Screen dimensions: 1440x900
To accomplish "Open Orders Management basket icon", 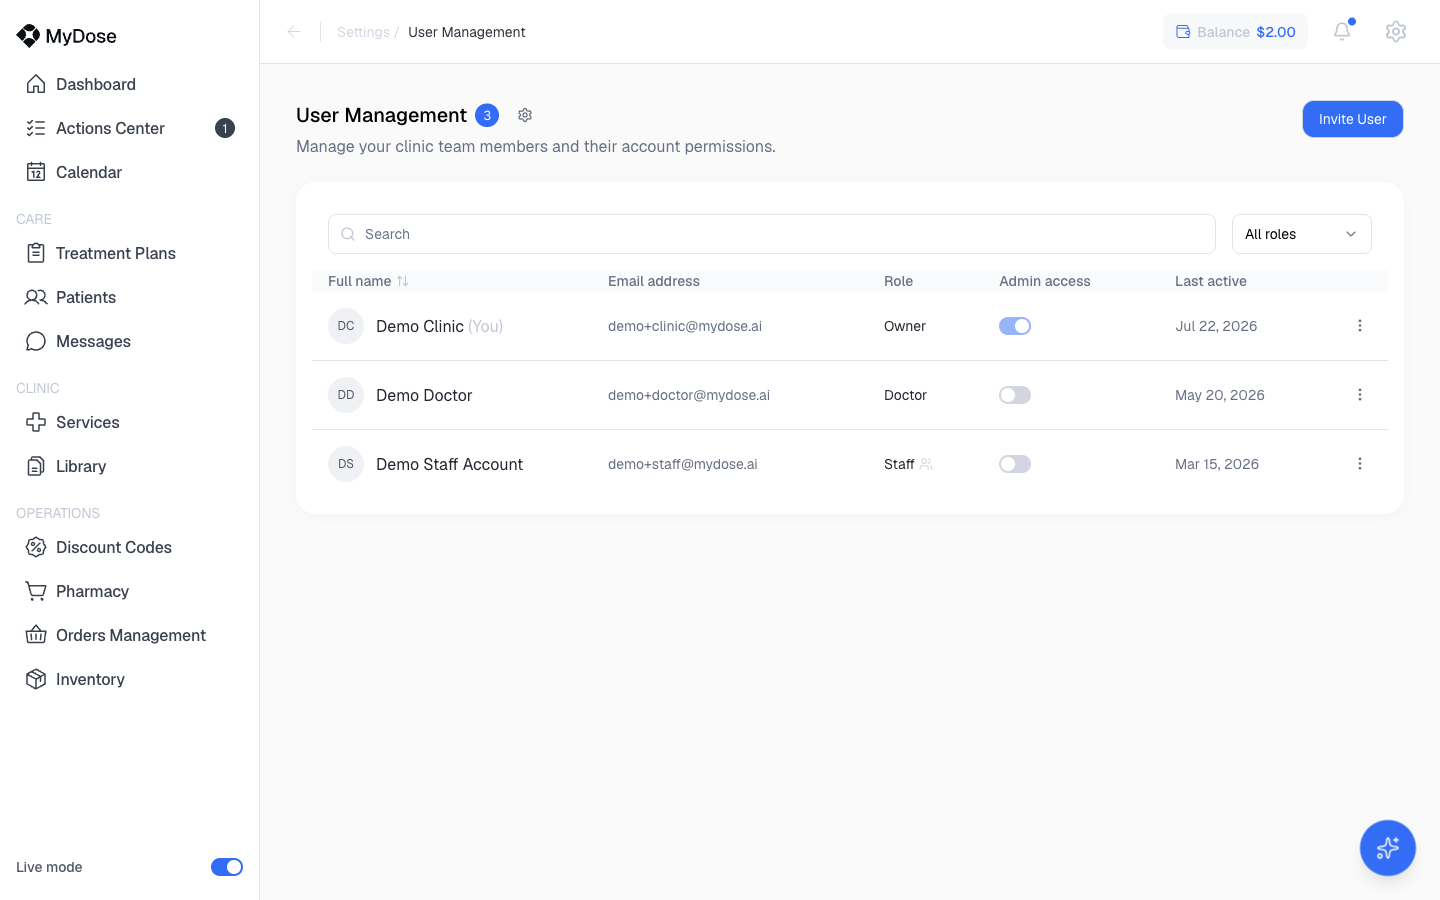I will (36, 635).
